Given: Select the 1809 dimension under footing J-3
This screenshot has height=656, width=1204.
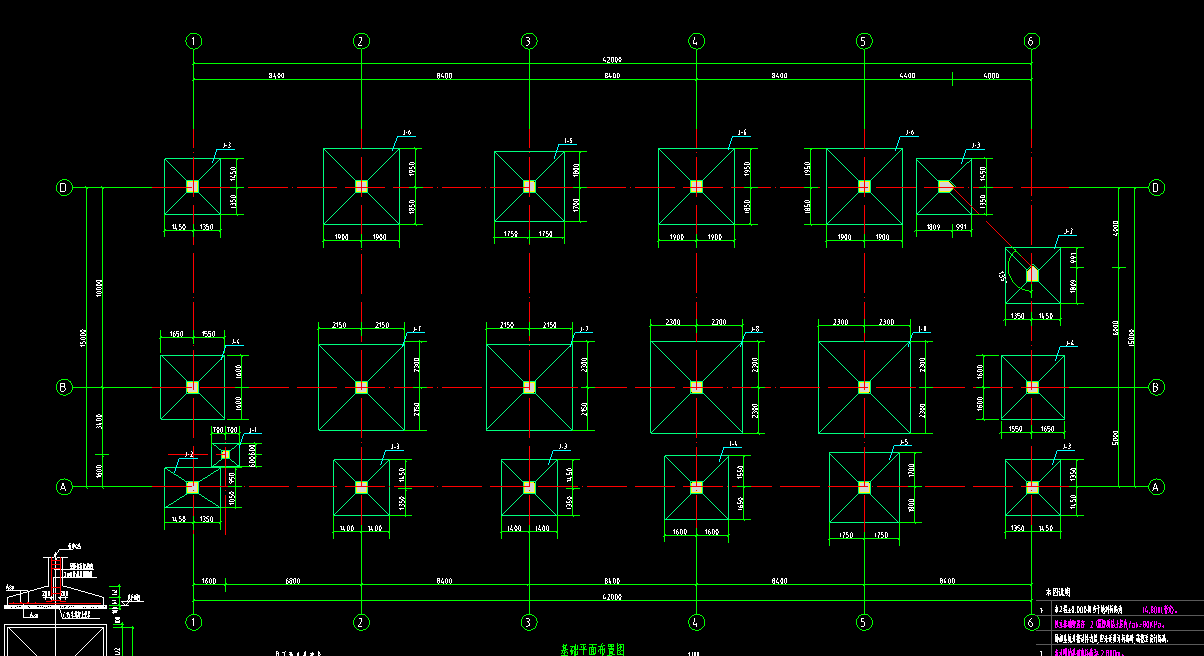Looking at the screenshot, I should click(933, 227).
